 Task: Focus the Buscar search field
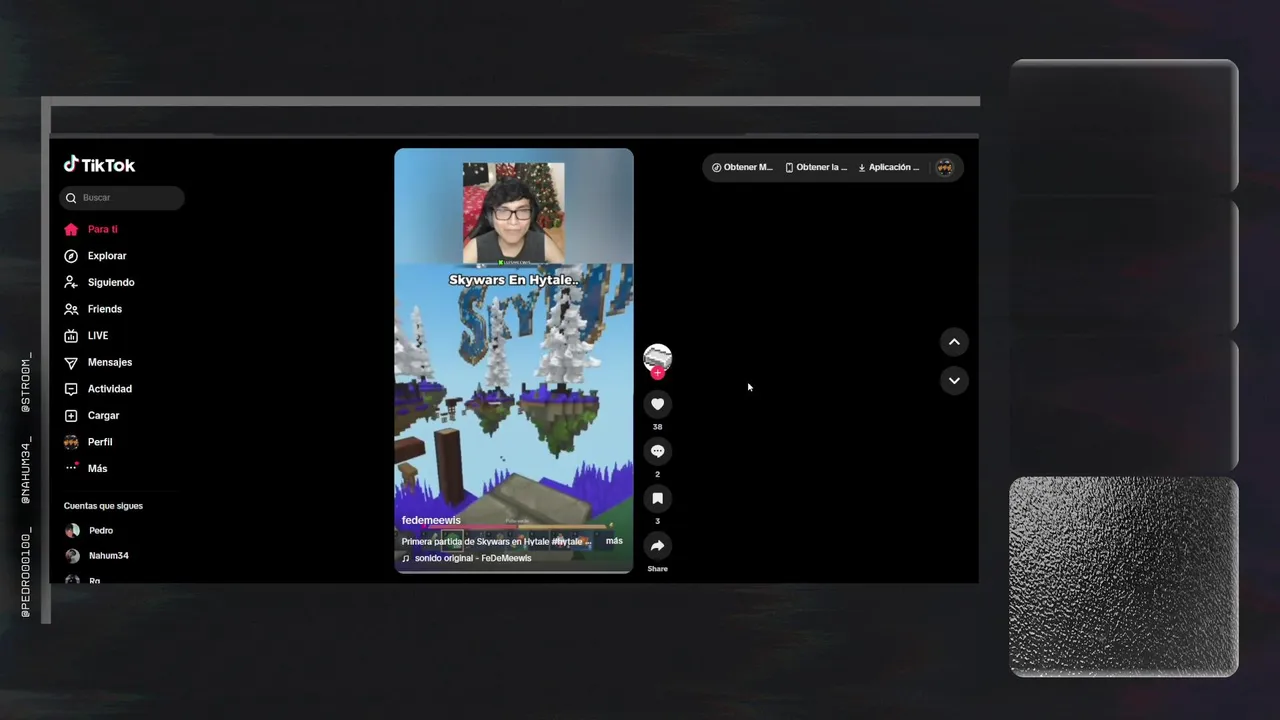pyautogui.click(x=122, y=198)
